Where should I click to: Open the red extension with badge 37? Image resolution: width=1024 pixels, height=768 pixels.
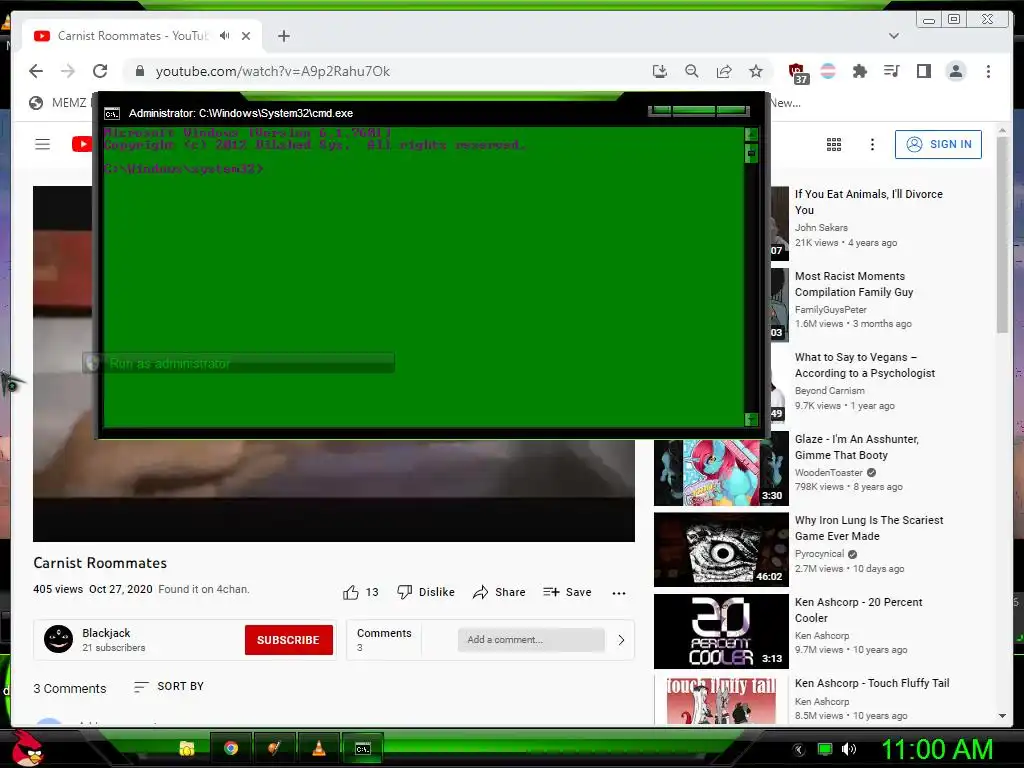pos(797,72)
